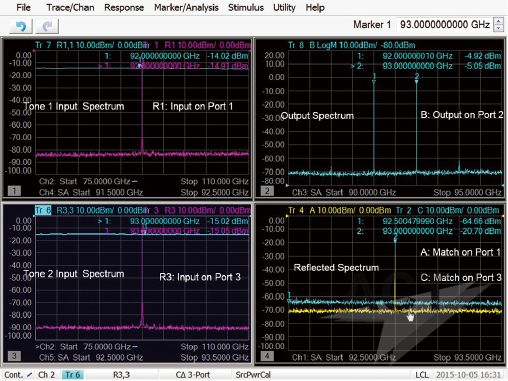Click Ch4: SA Start 91.5000 GHz text
Image resolution: width=508 pixels, height=381 pixels.
point(91,192)
